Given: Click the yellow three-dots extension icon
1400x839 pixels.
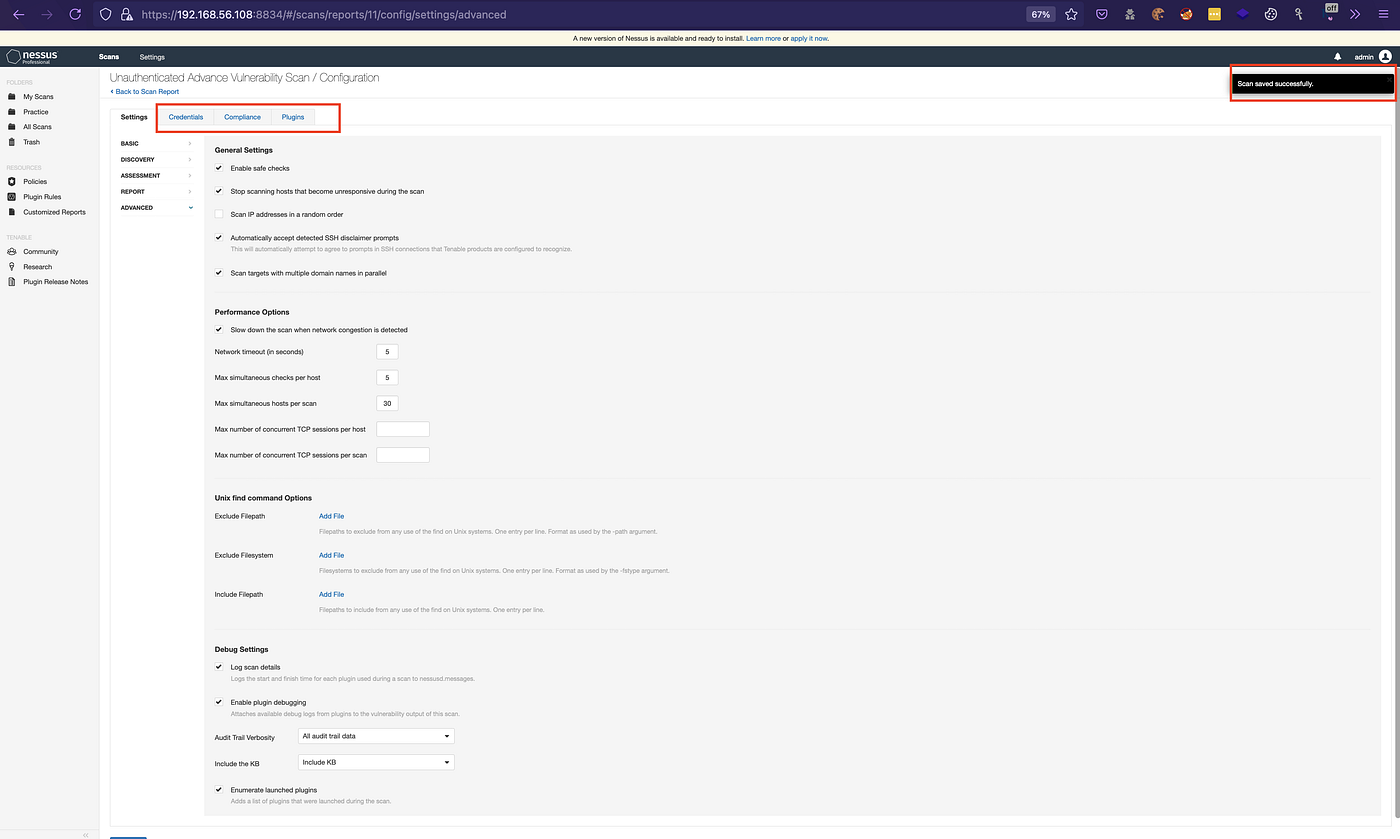Looking at the screenshot, I should [1215, 14].
